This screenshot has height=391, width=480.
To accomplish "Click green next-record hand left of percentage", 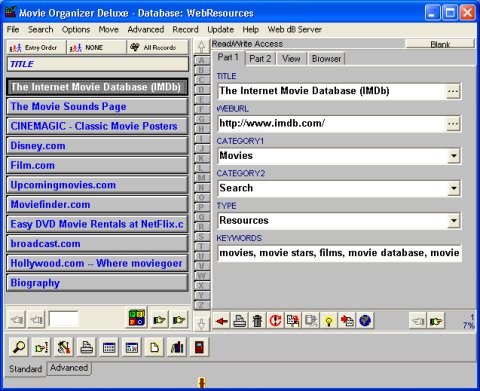I will tap(436, 321).
